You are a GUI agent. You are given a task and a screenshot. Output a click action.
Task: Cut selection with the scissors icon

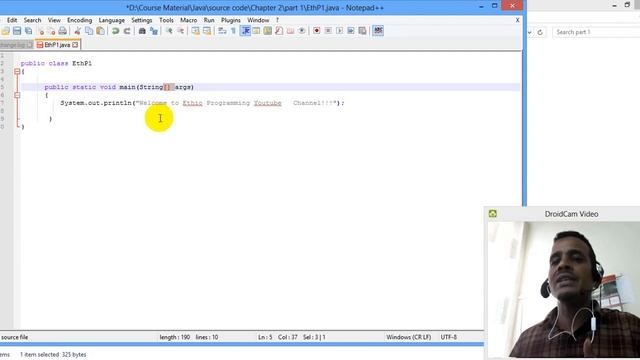[77, 31]
